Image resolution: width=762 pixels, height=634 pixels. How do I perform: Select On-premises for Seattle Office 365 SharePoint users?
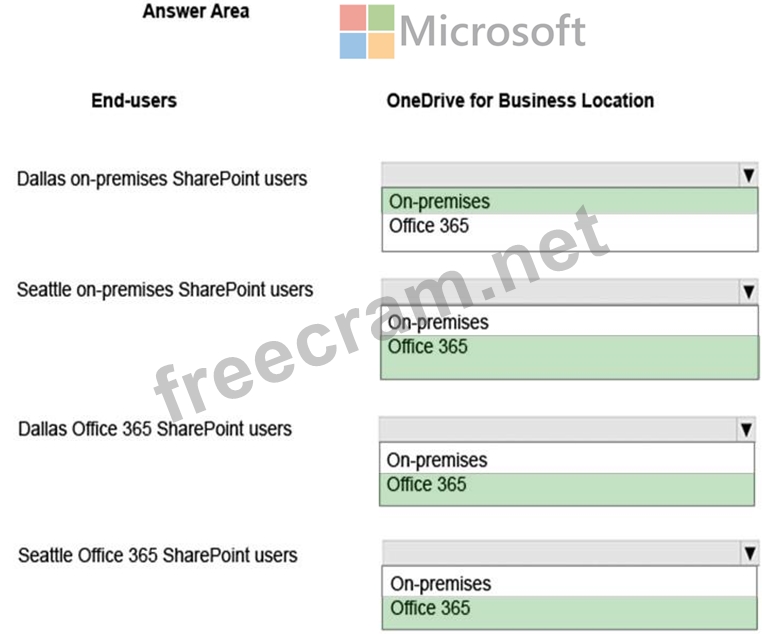click(570, 583)
